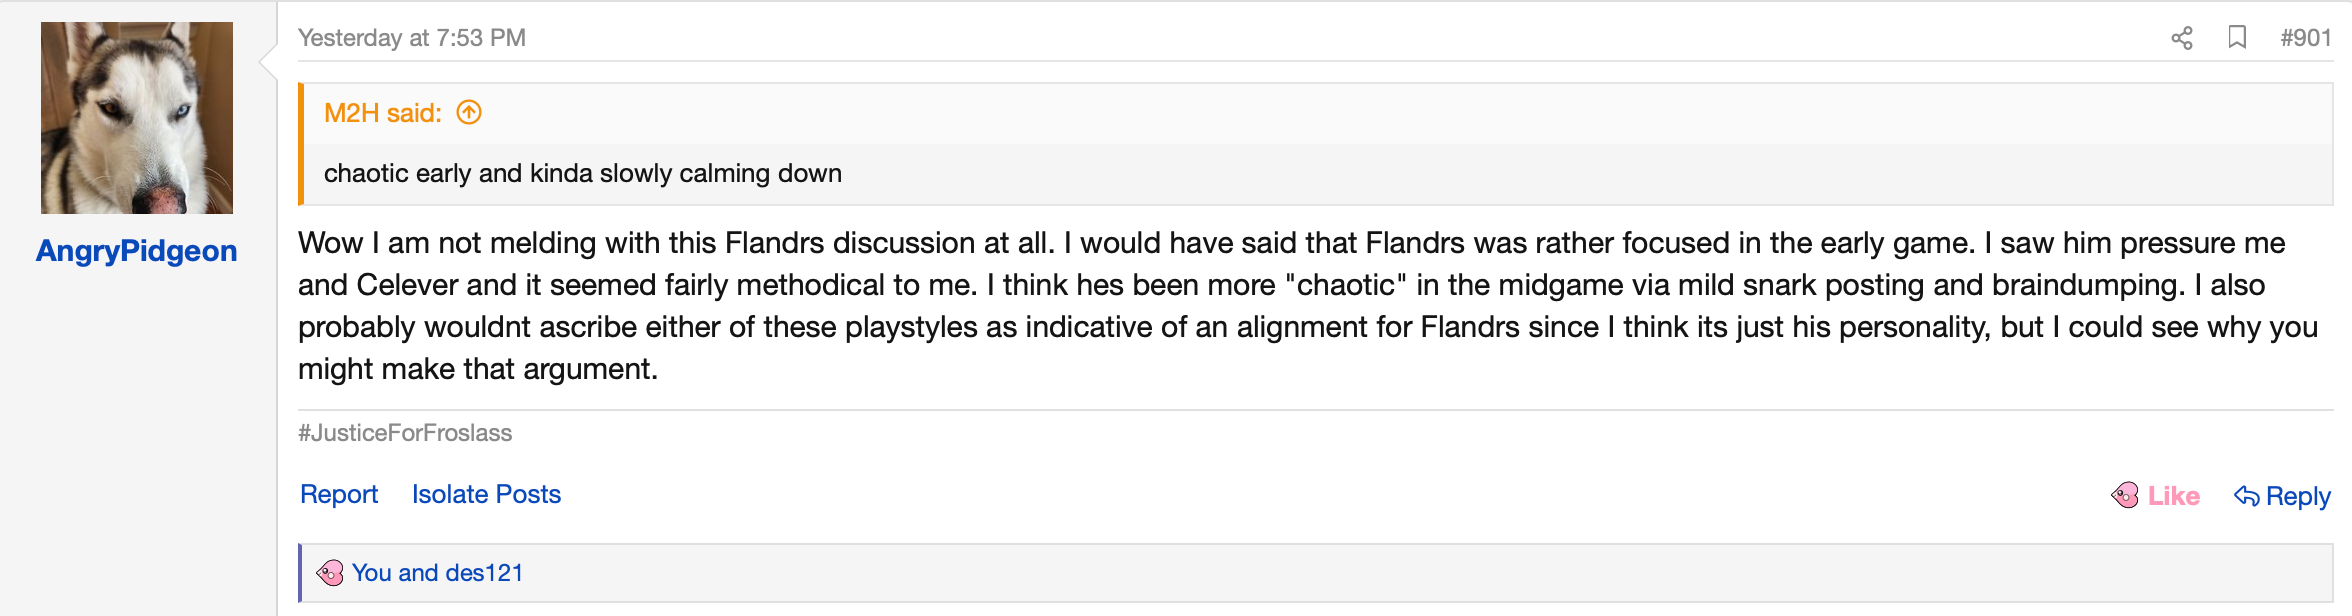This screenshot has height=616, width=2352.
Task: Click the heart icon beside Like
Action: [x=2125, y=495]
